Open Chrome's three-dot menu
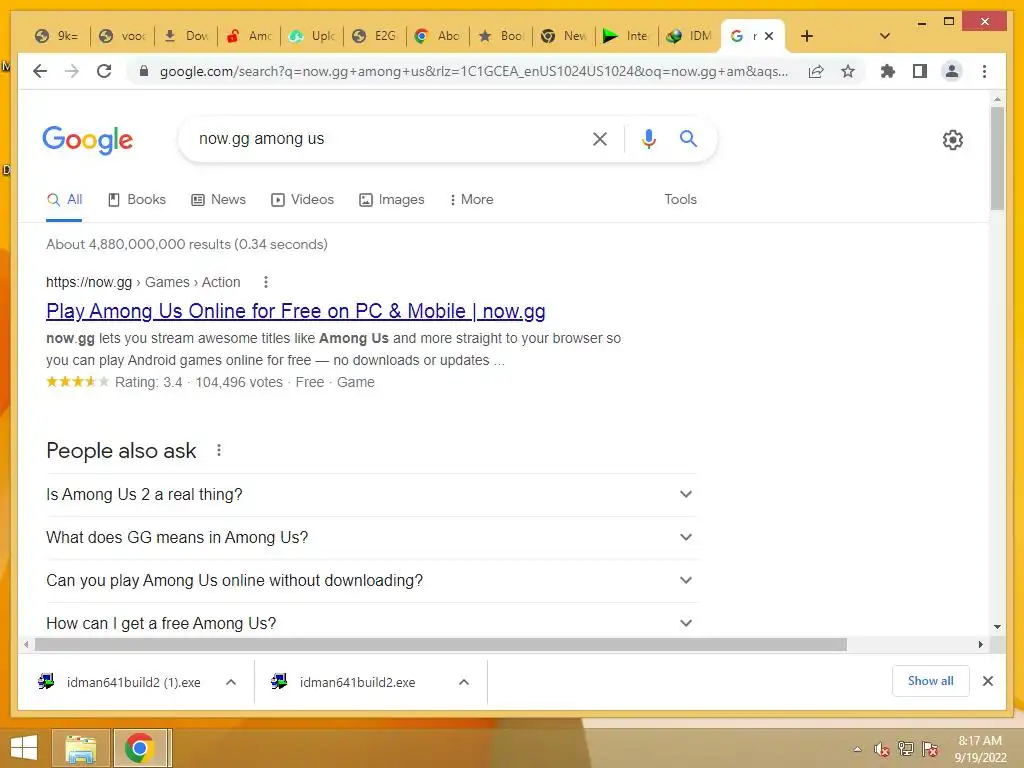 (x=984, y=71)
